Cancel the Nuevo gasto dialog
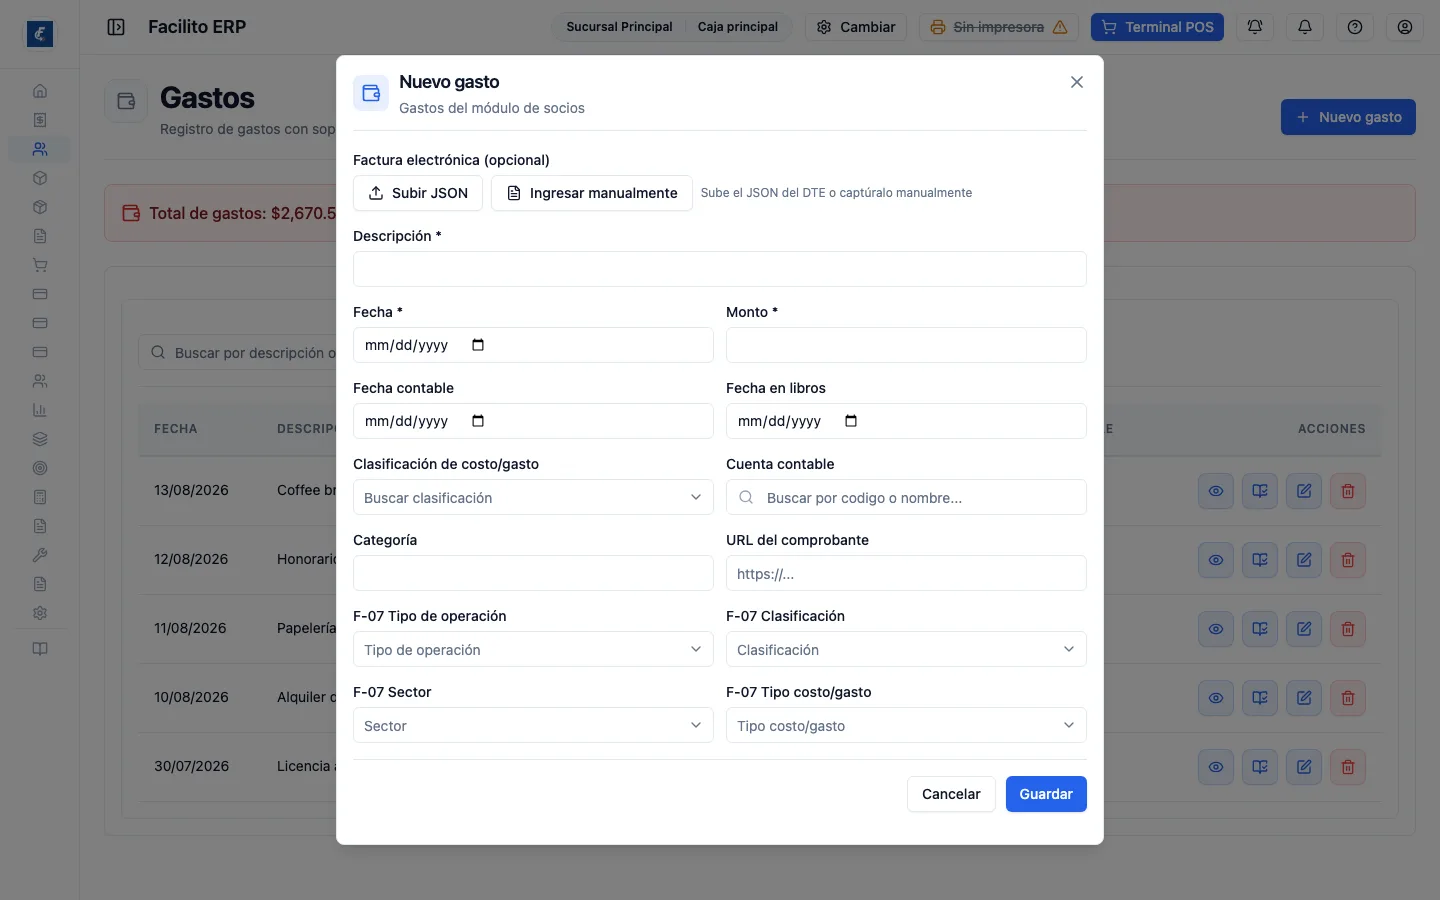 (951, 794)
